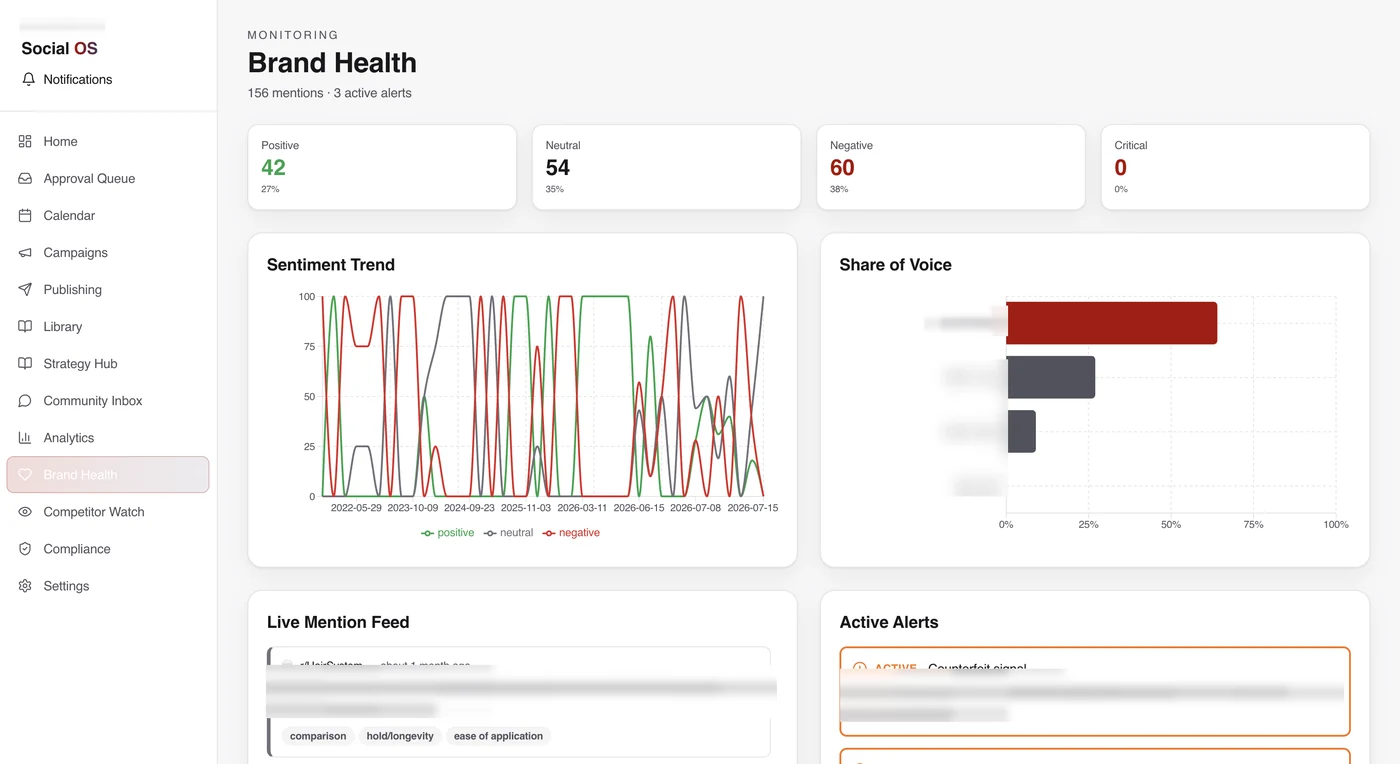Click the Calendar icon in the sidebar
The image size is (1400, 764).
[25, 215]
